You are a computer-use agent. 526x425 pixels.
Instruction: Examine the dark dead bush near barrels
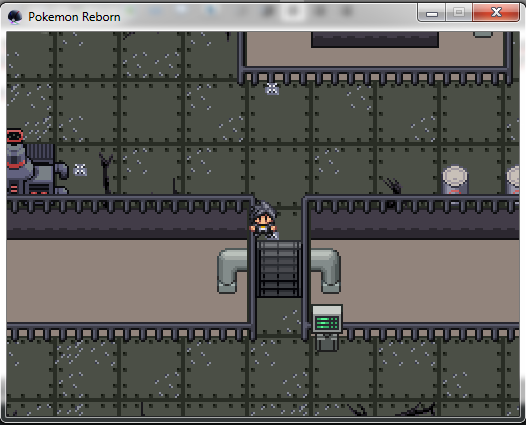point(391,186)
